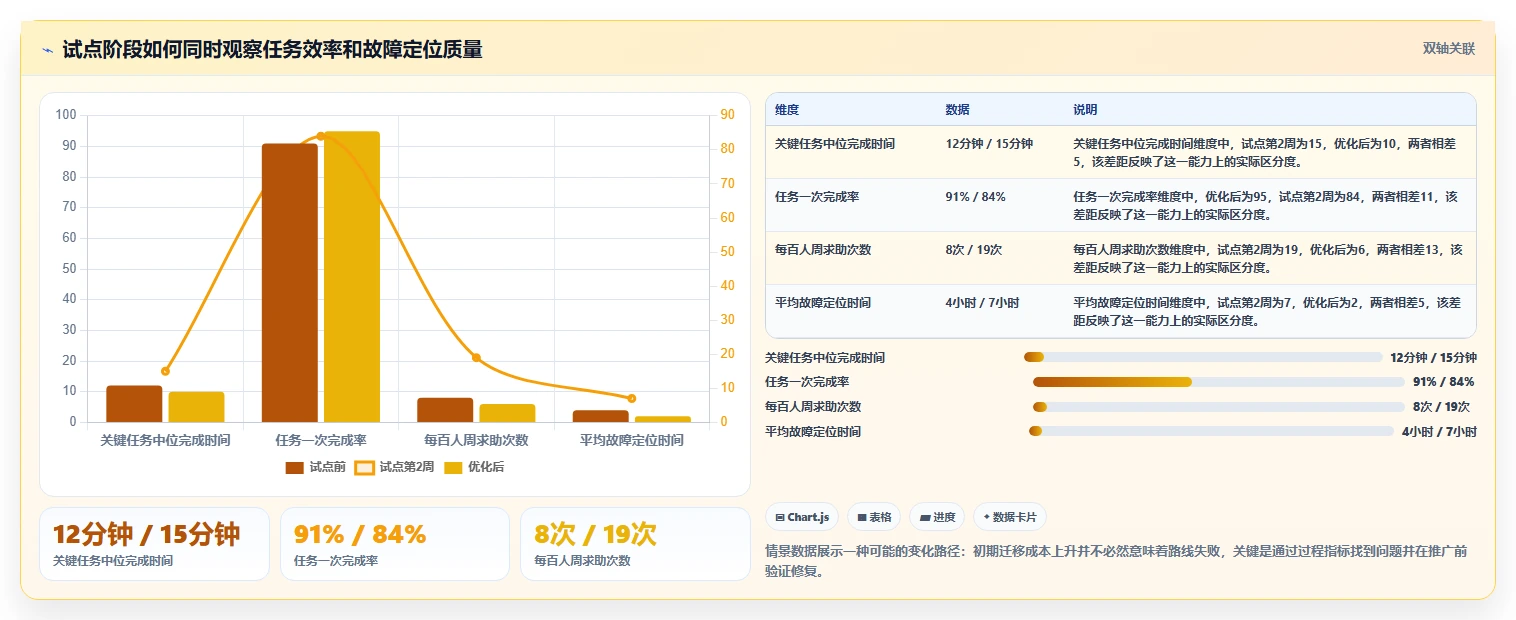Screen dimensions: 1516x620
Task: Click table value 4小时 / 7小时
Action: click(982, 303)
